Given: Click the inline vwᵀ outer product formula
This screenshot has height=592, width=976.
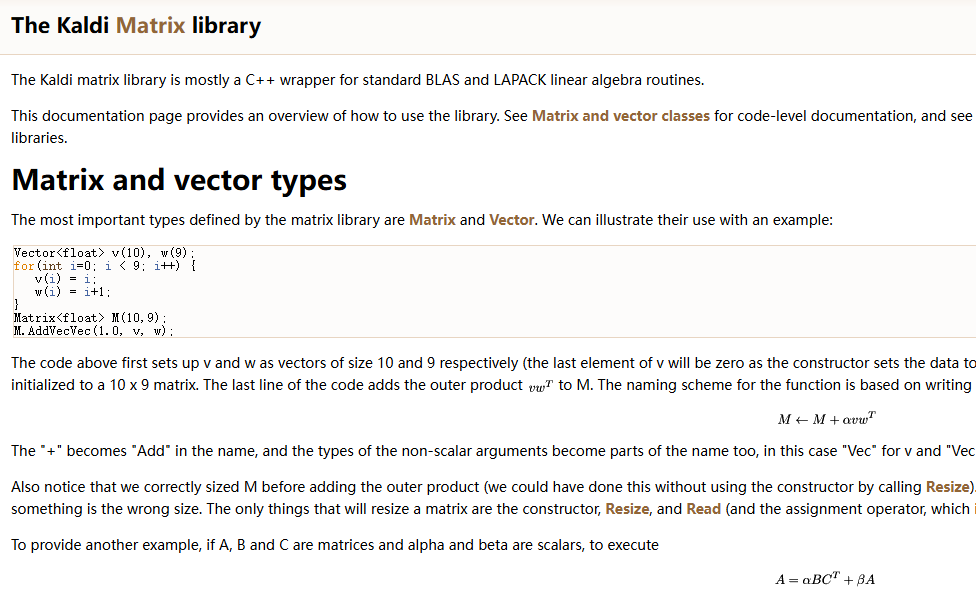Looking at the screenshot, I should click(x=542, y=387).
